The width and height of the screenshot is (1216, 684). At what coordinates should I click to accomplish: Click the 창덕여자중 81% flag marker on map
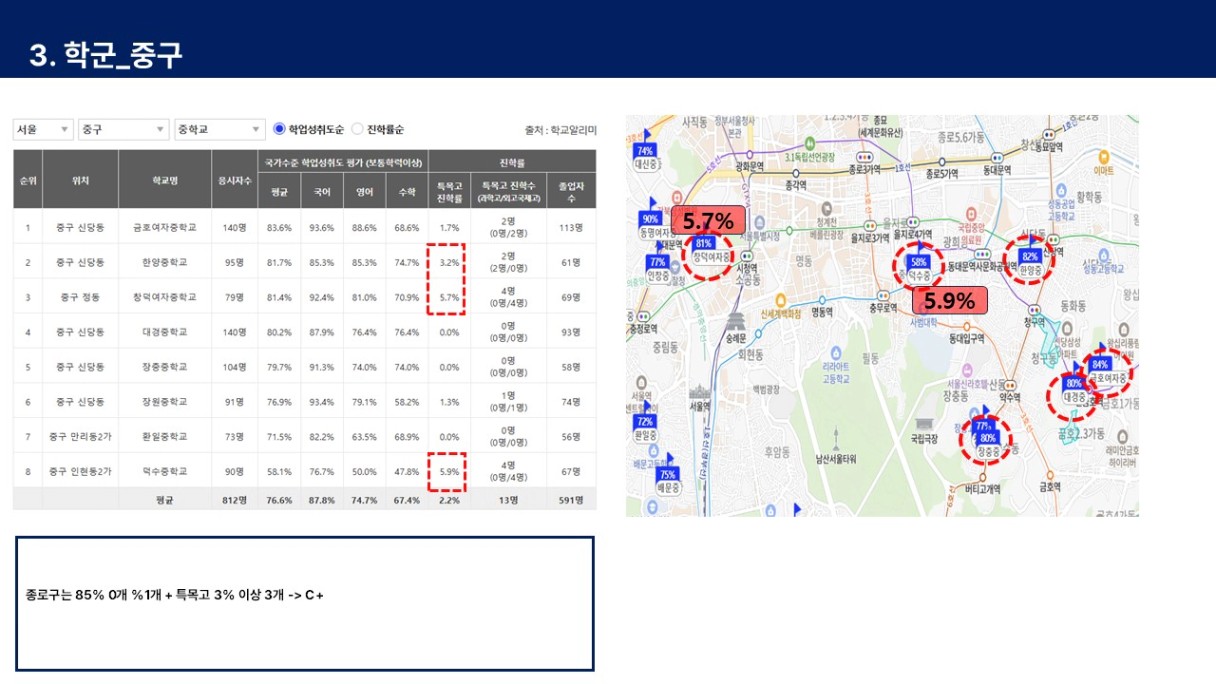click(x=704, y=244)
